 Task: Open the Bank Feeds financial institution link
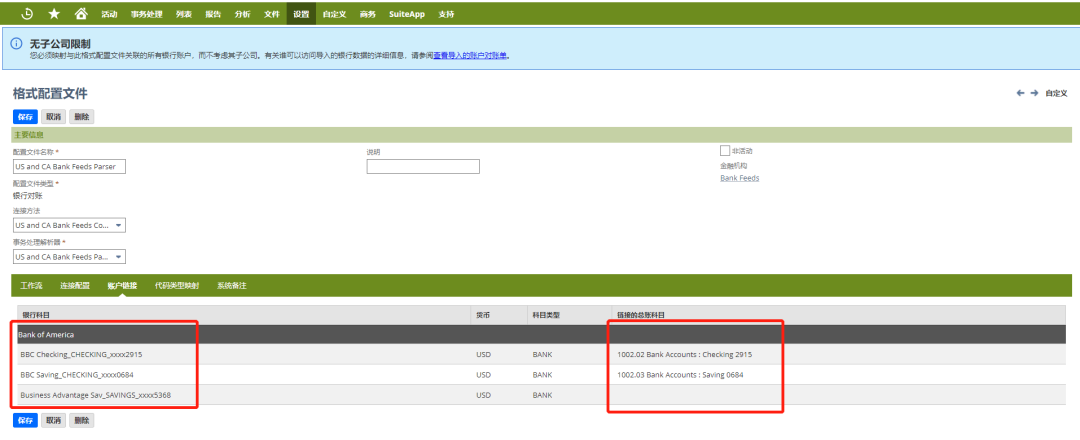740,178
